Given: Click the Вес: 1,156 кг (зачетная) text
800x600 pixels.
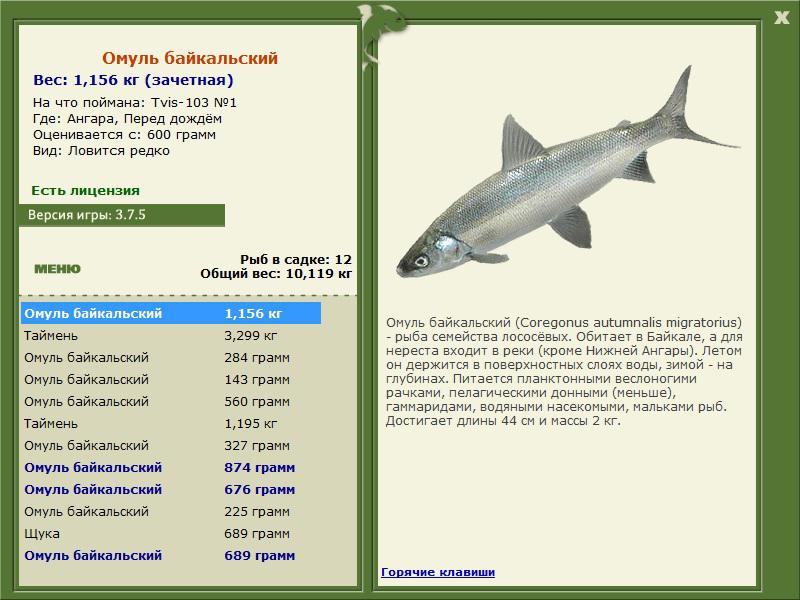Looking at the screenshot, I should click(x=133, y=80).
